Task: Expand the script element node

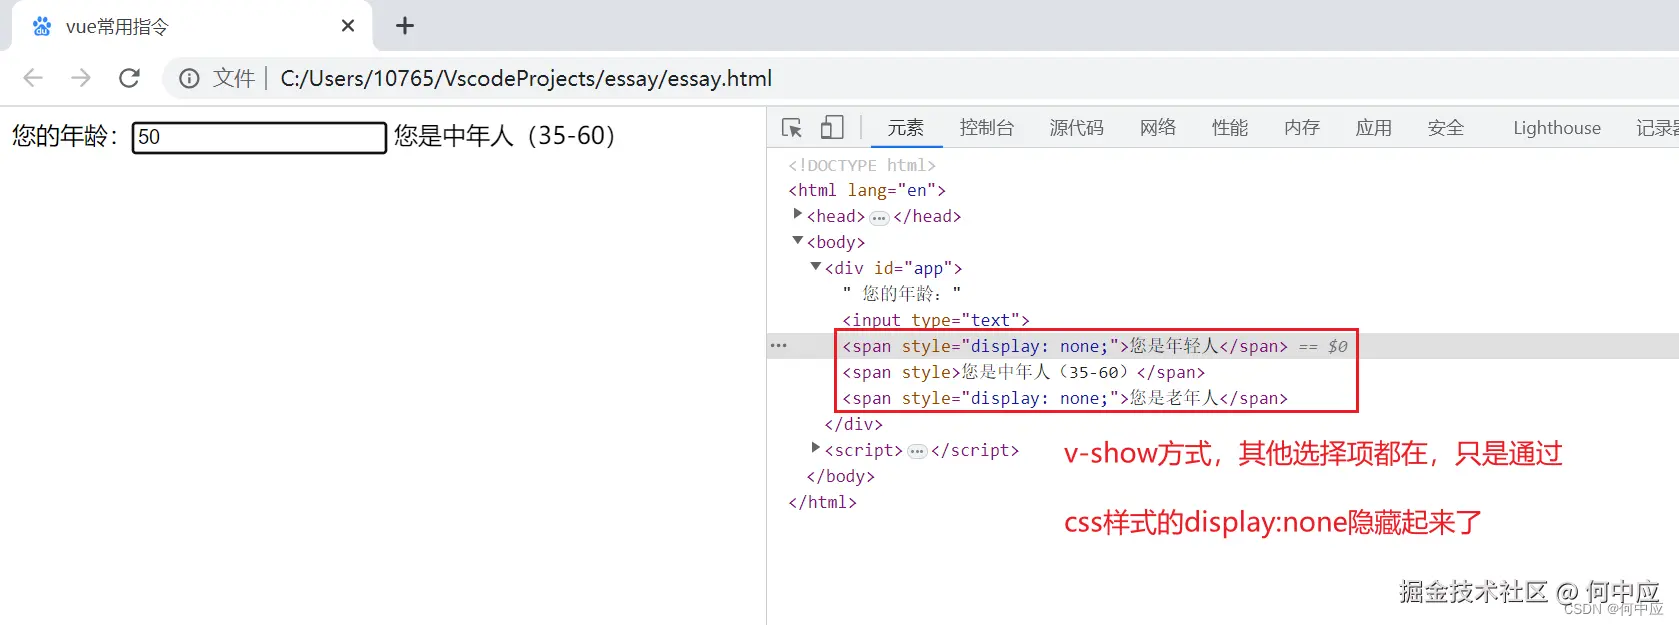Action: click(x=815, y=448)
